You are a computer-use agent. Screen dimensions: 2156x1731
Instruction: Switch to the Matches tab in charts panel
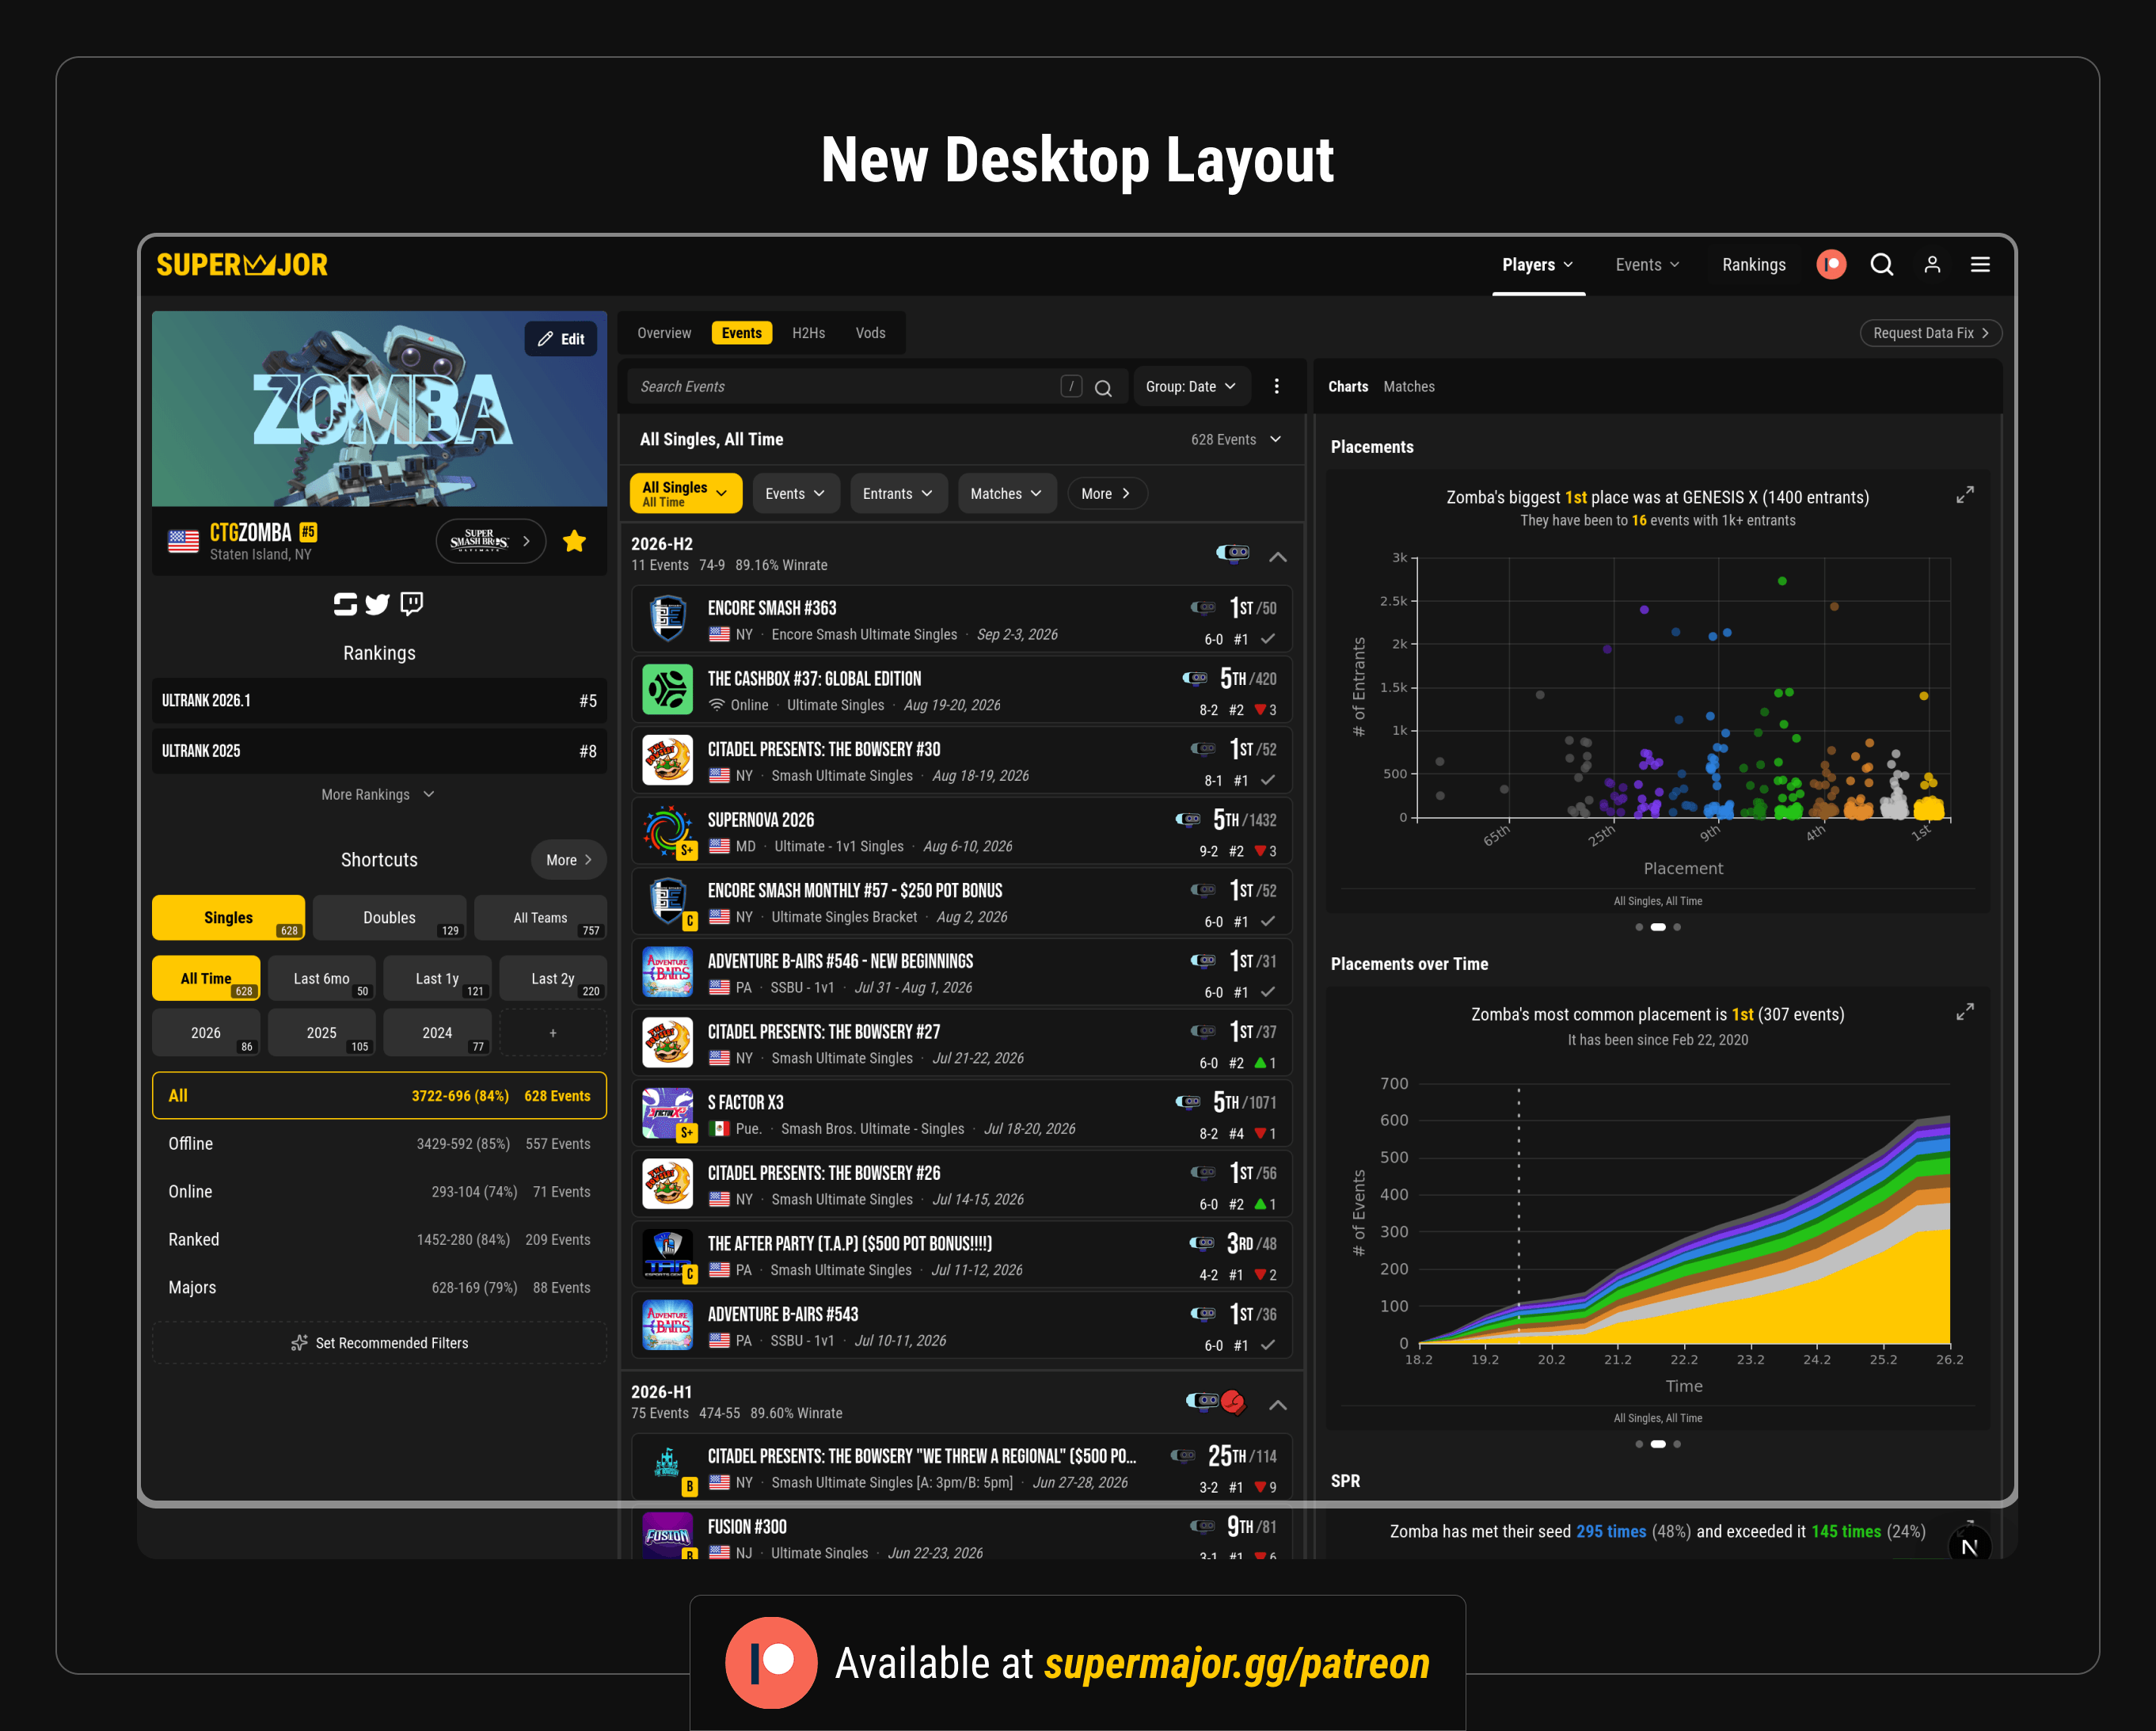(x=1408, y=387)
